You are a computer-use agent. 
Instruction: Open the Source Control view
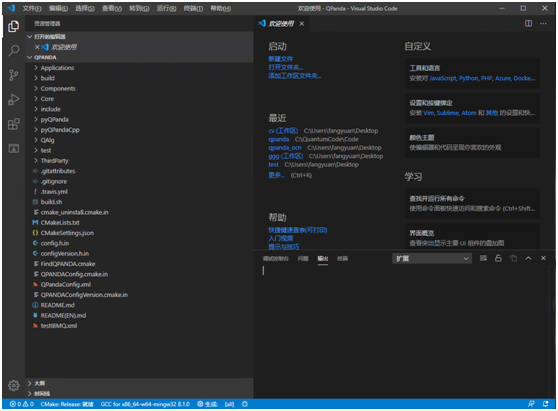[14, 75]
